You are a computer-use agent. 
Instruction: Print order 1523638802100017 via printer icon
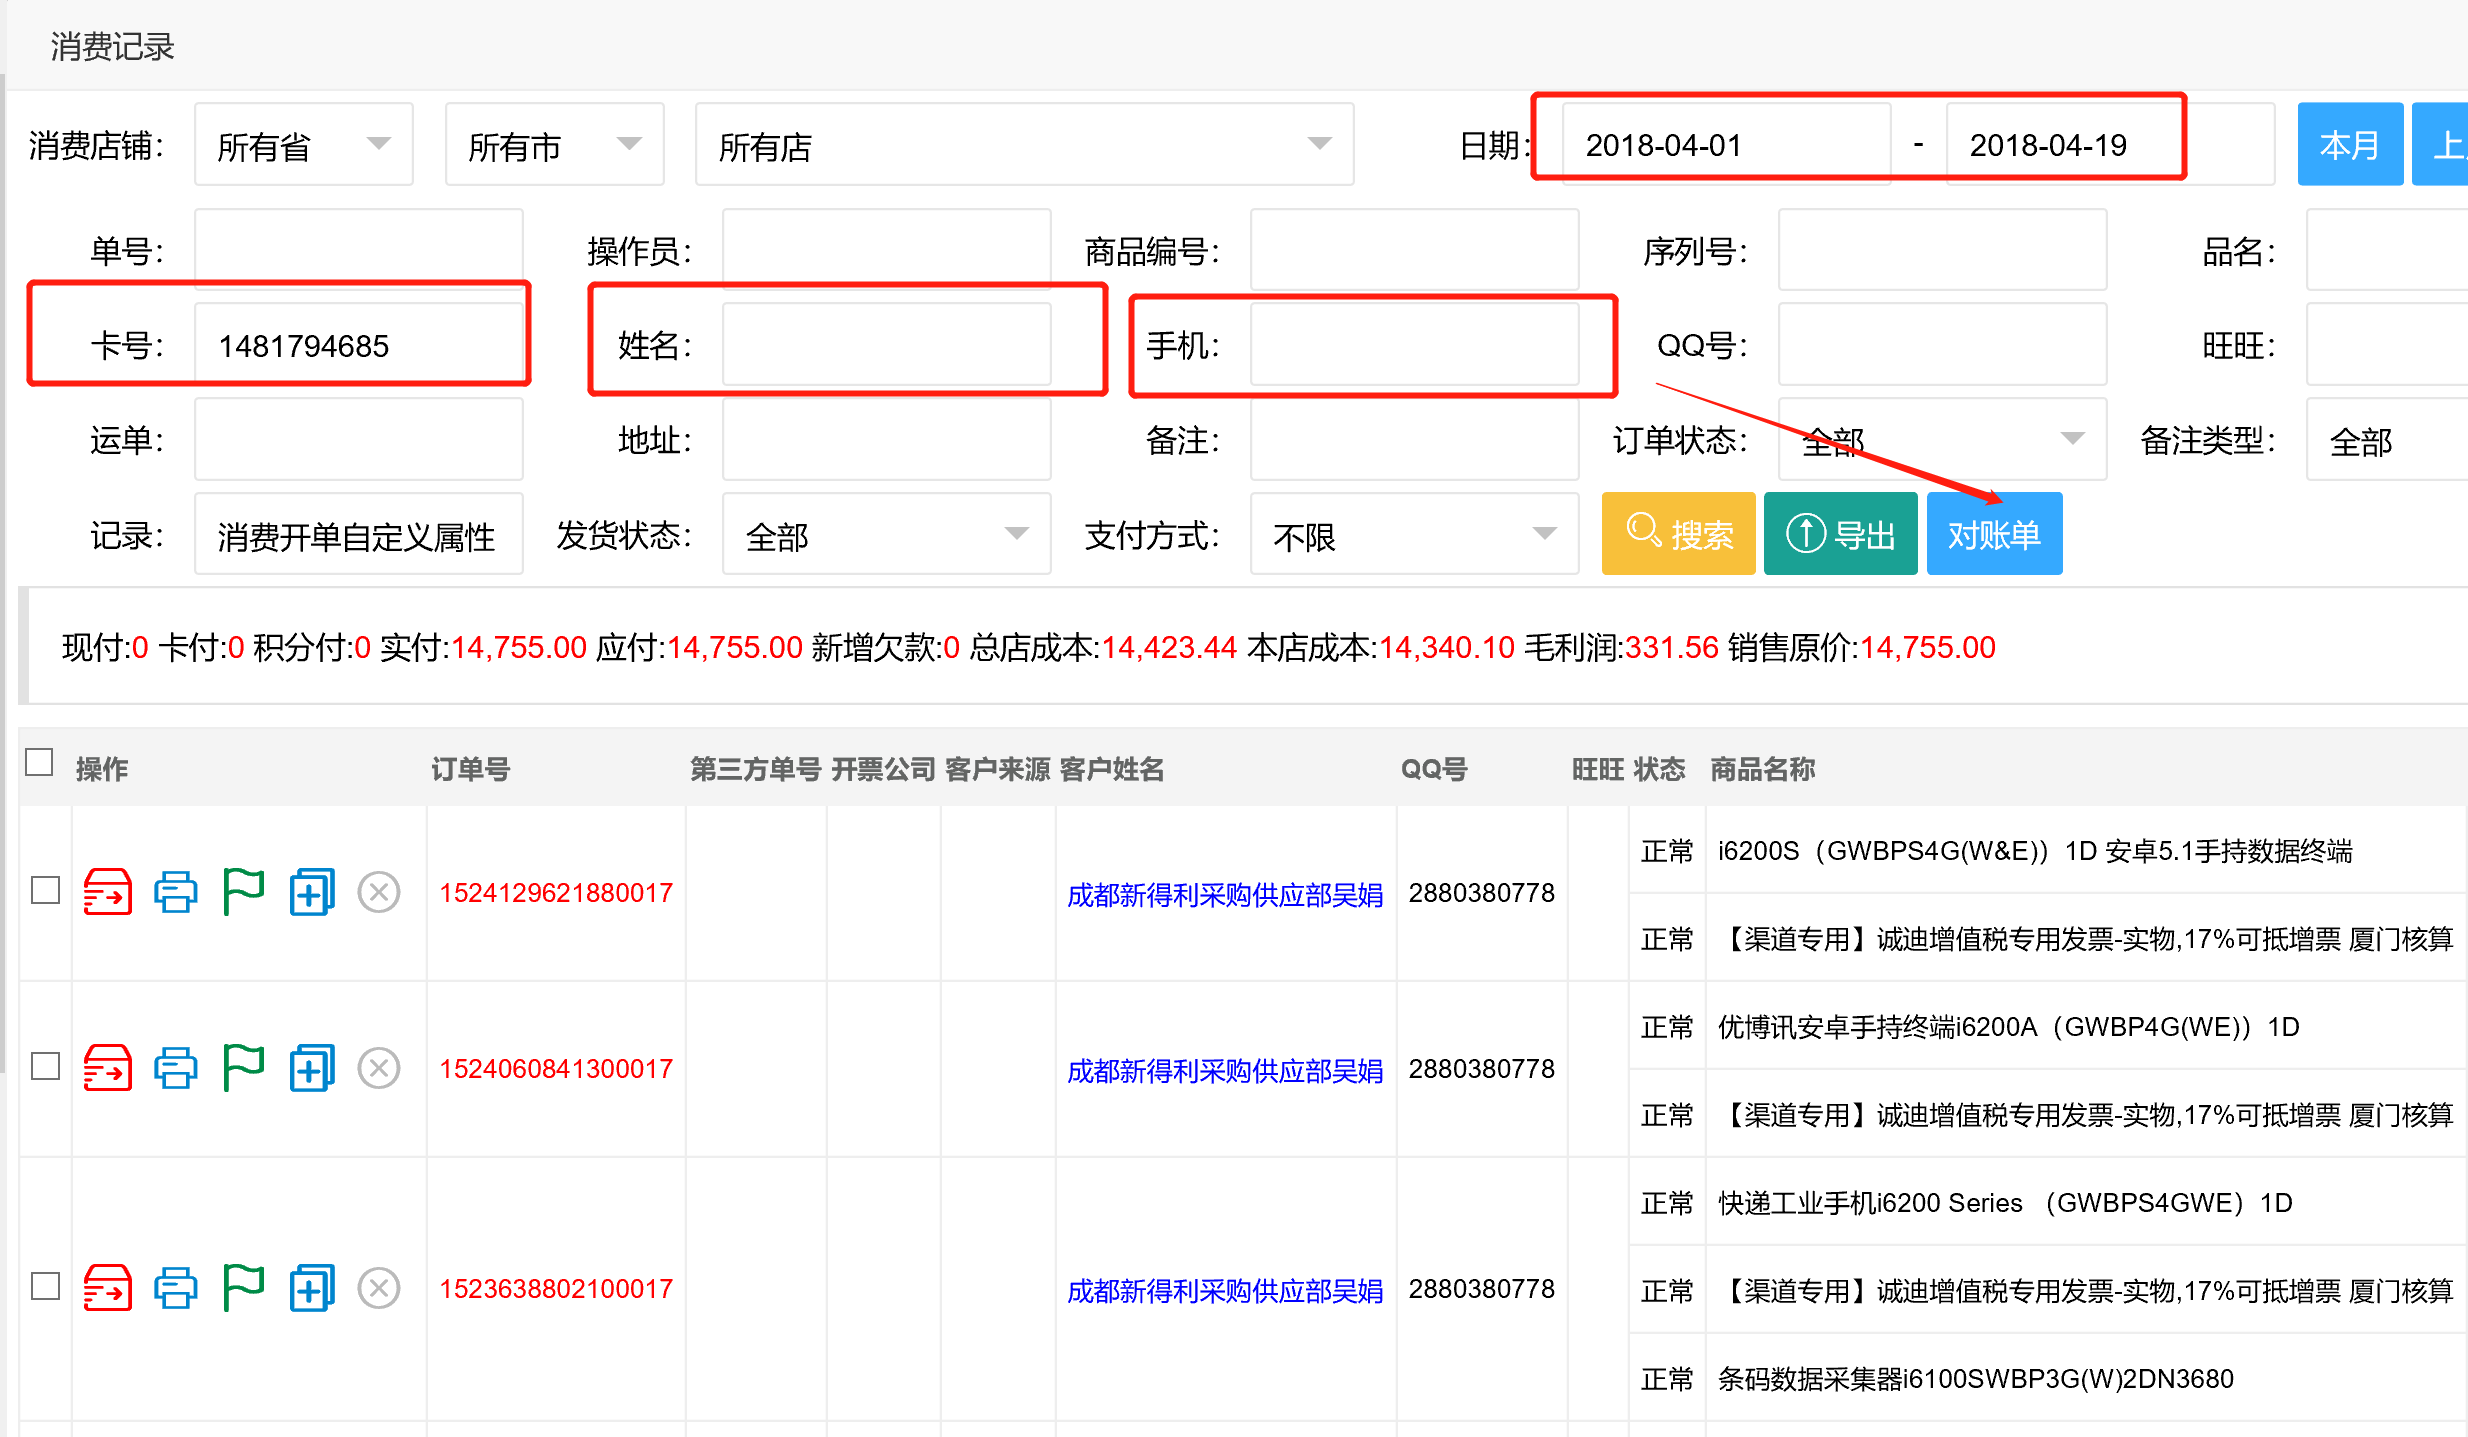176,1288
